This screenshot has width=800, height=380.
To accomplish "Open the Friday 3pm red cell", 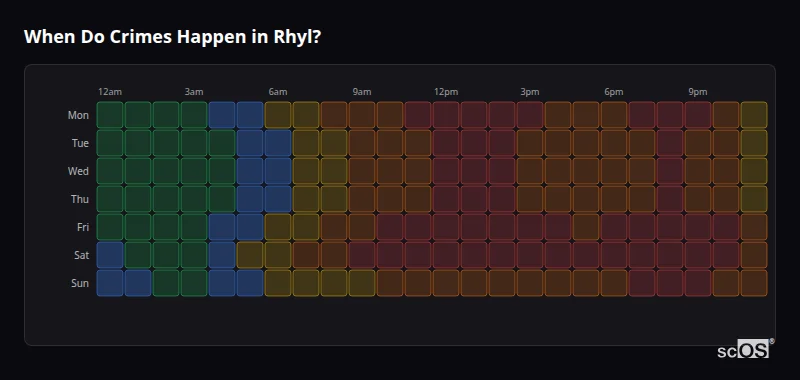I will click(530, 227).
